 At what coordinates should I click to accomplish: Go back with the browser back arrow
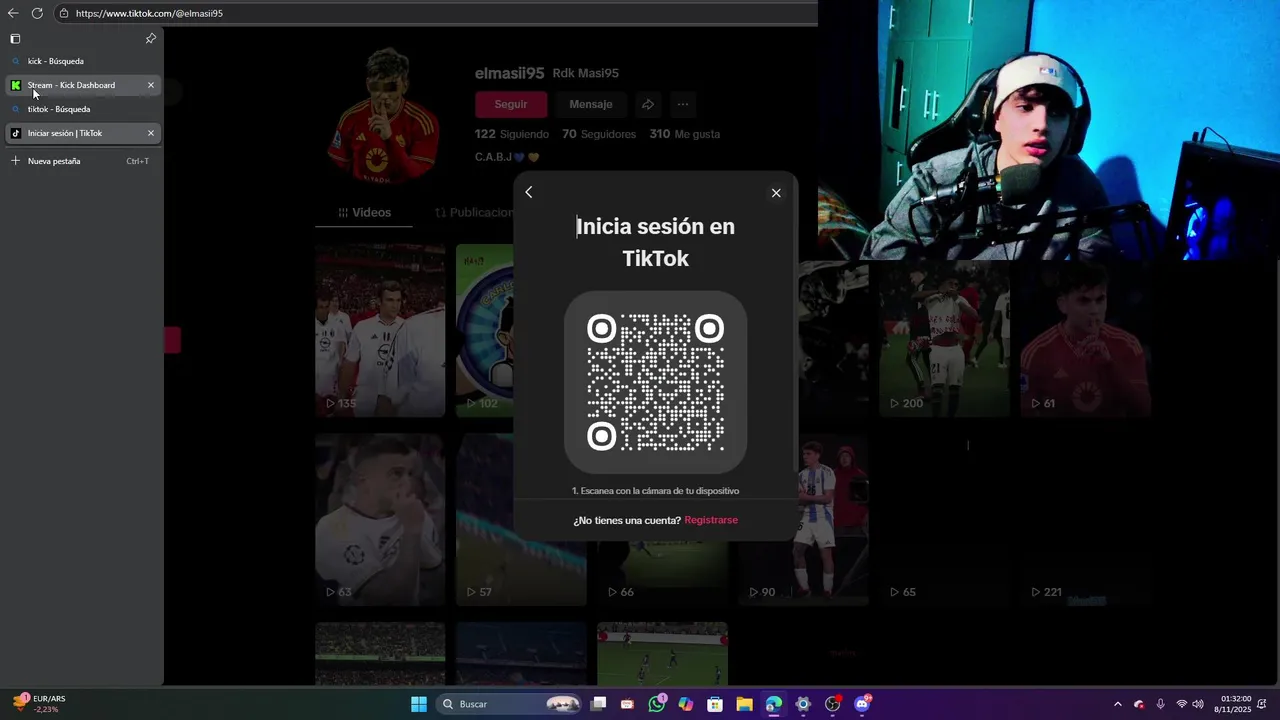coord(13,13)
